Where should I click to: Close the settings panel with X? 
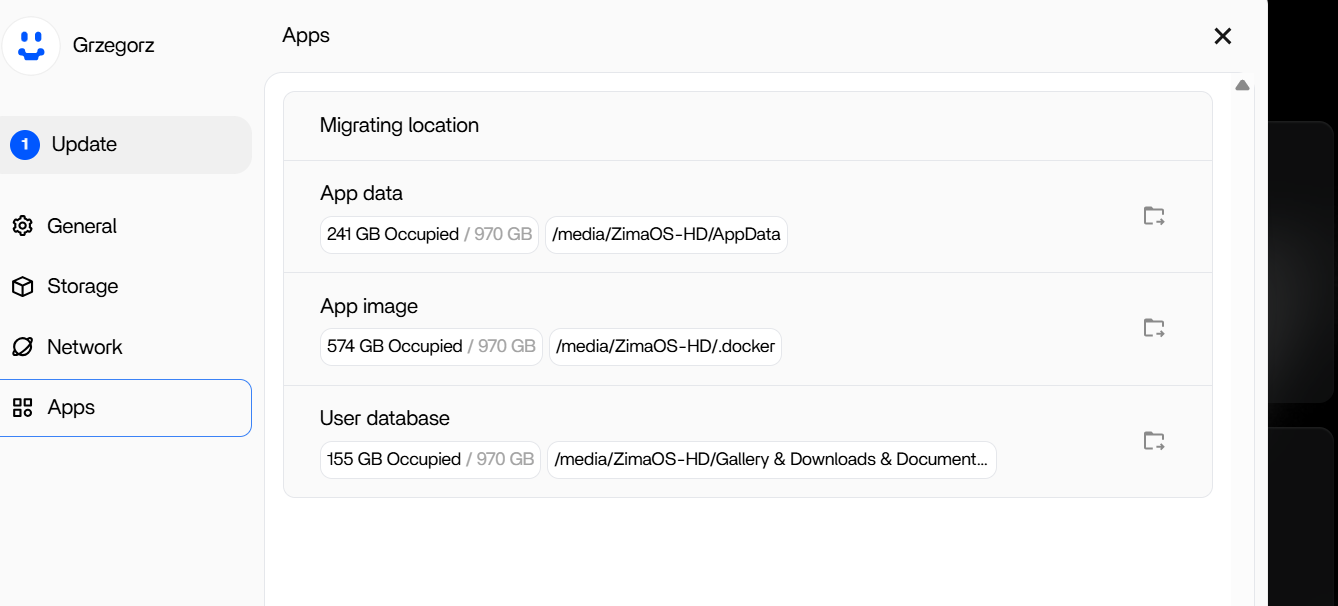click(1222, 37)
